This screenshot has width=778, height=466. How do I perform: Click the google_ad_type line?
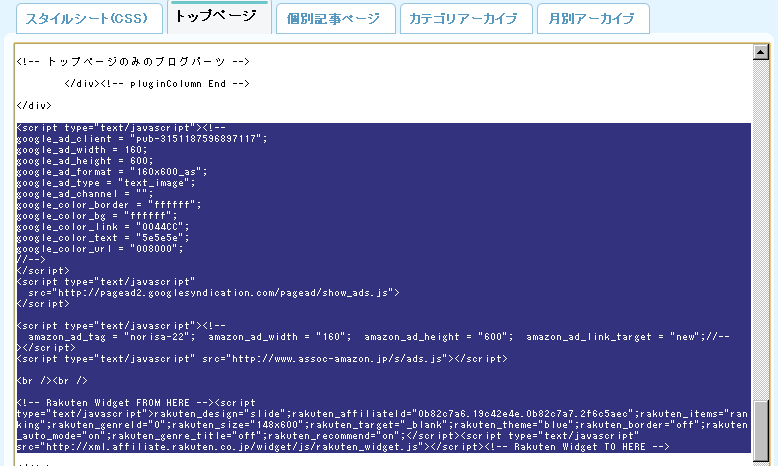tap(106, 183)
